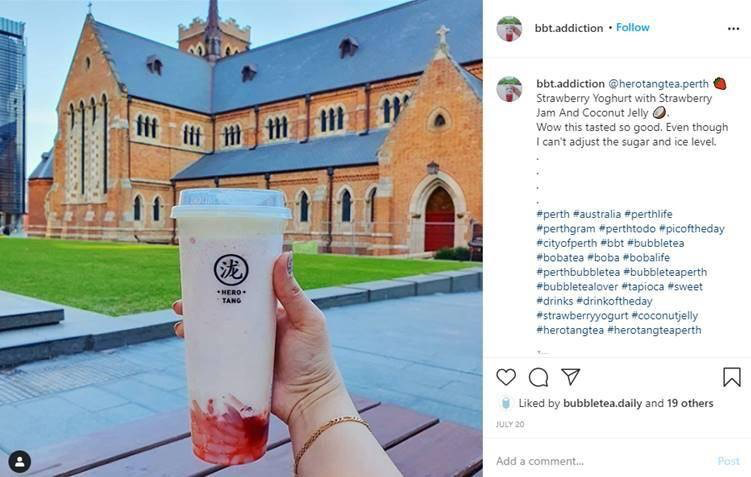Open comments with the speech bubble icon
The image size is (751, 477).
pyautogui.click(x=538, y=377)
